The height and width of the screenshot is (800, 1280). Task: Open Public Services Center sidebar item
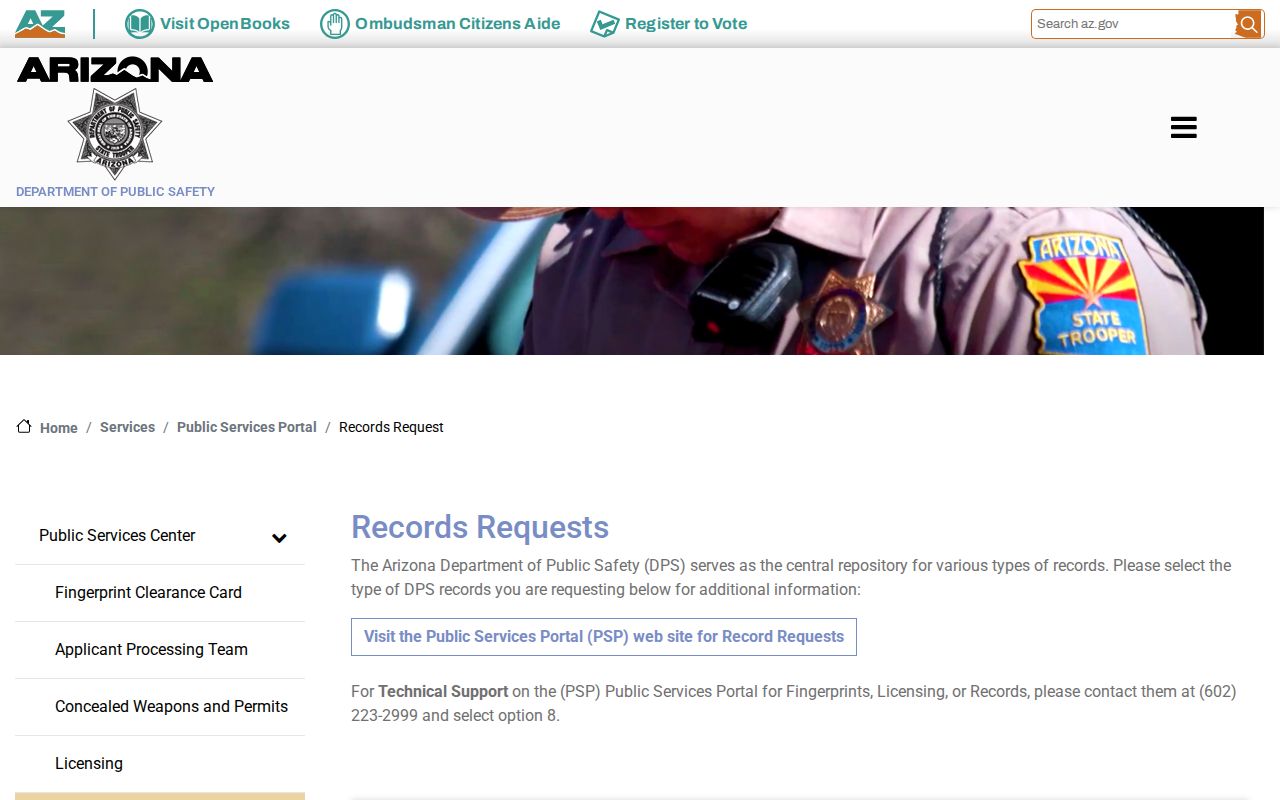click(117, 536)
